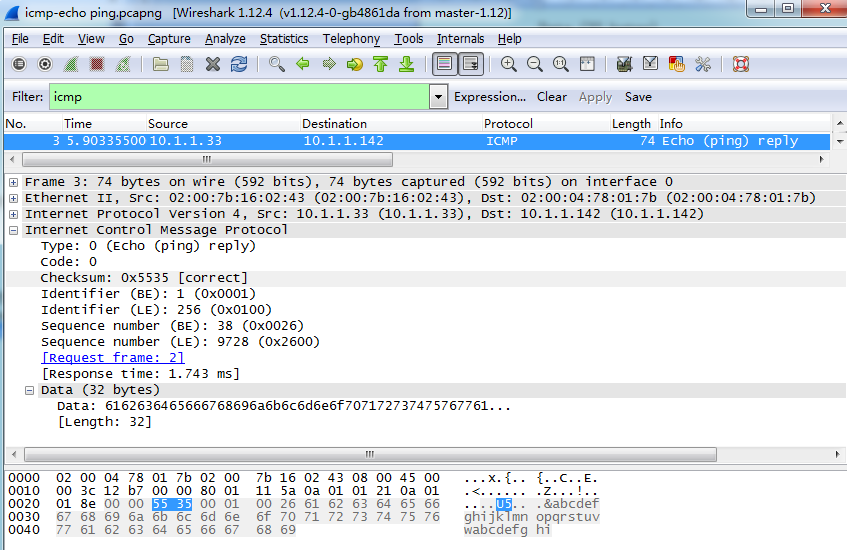The width and height of the screenshot is (847, 550).
Task: Collapse the Data (32 bytes) node
Action: [30, 390]
